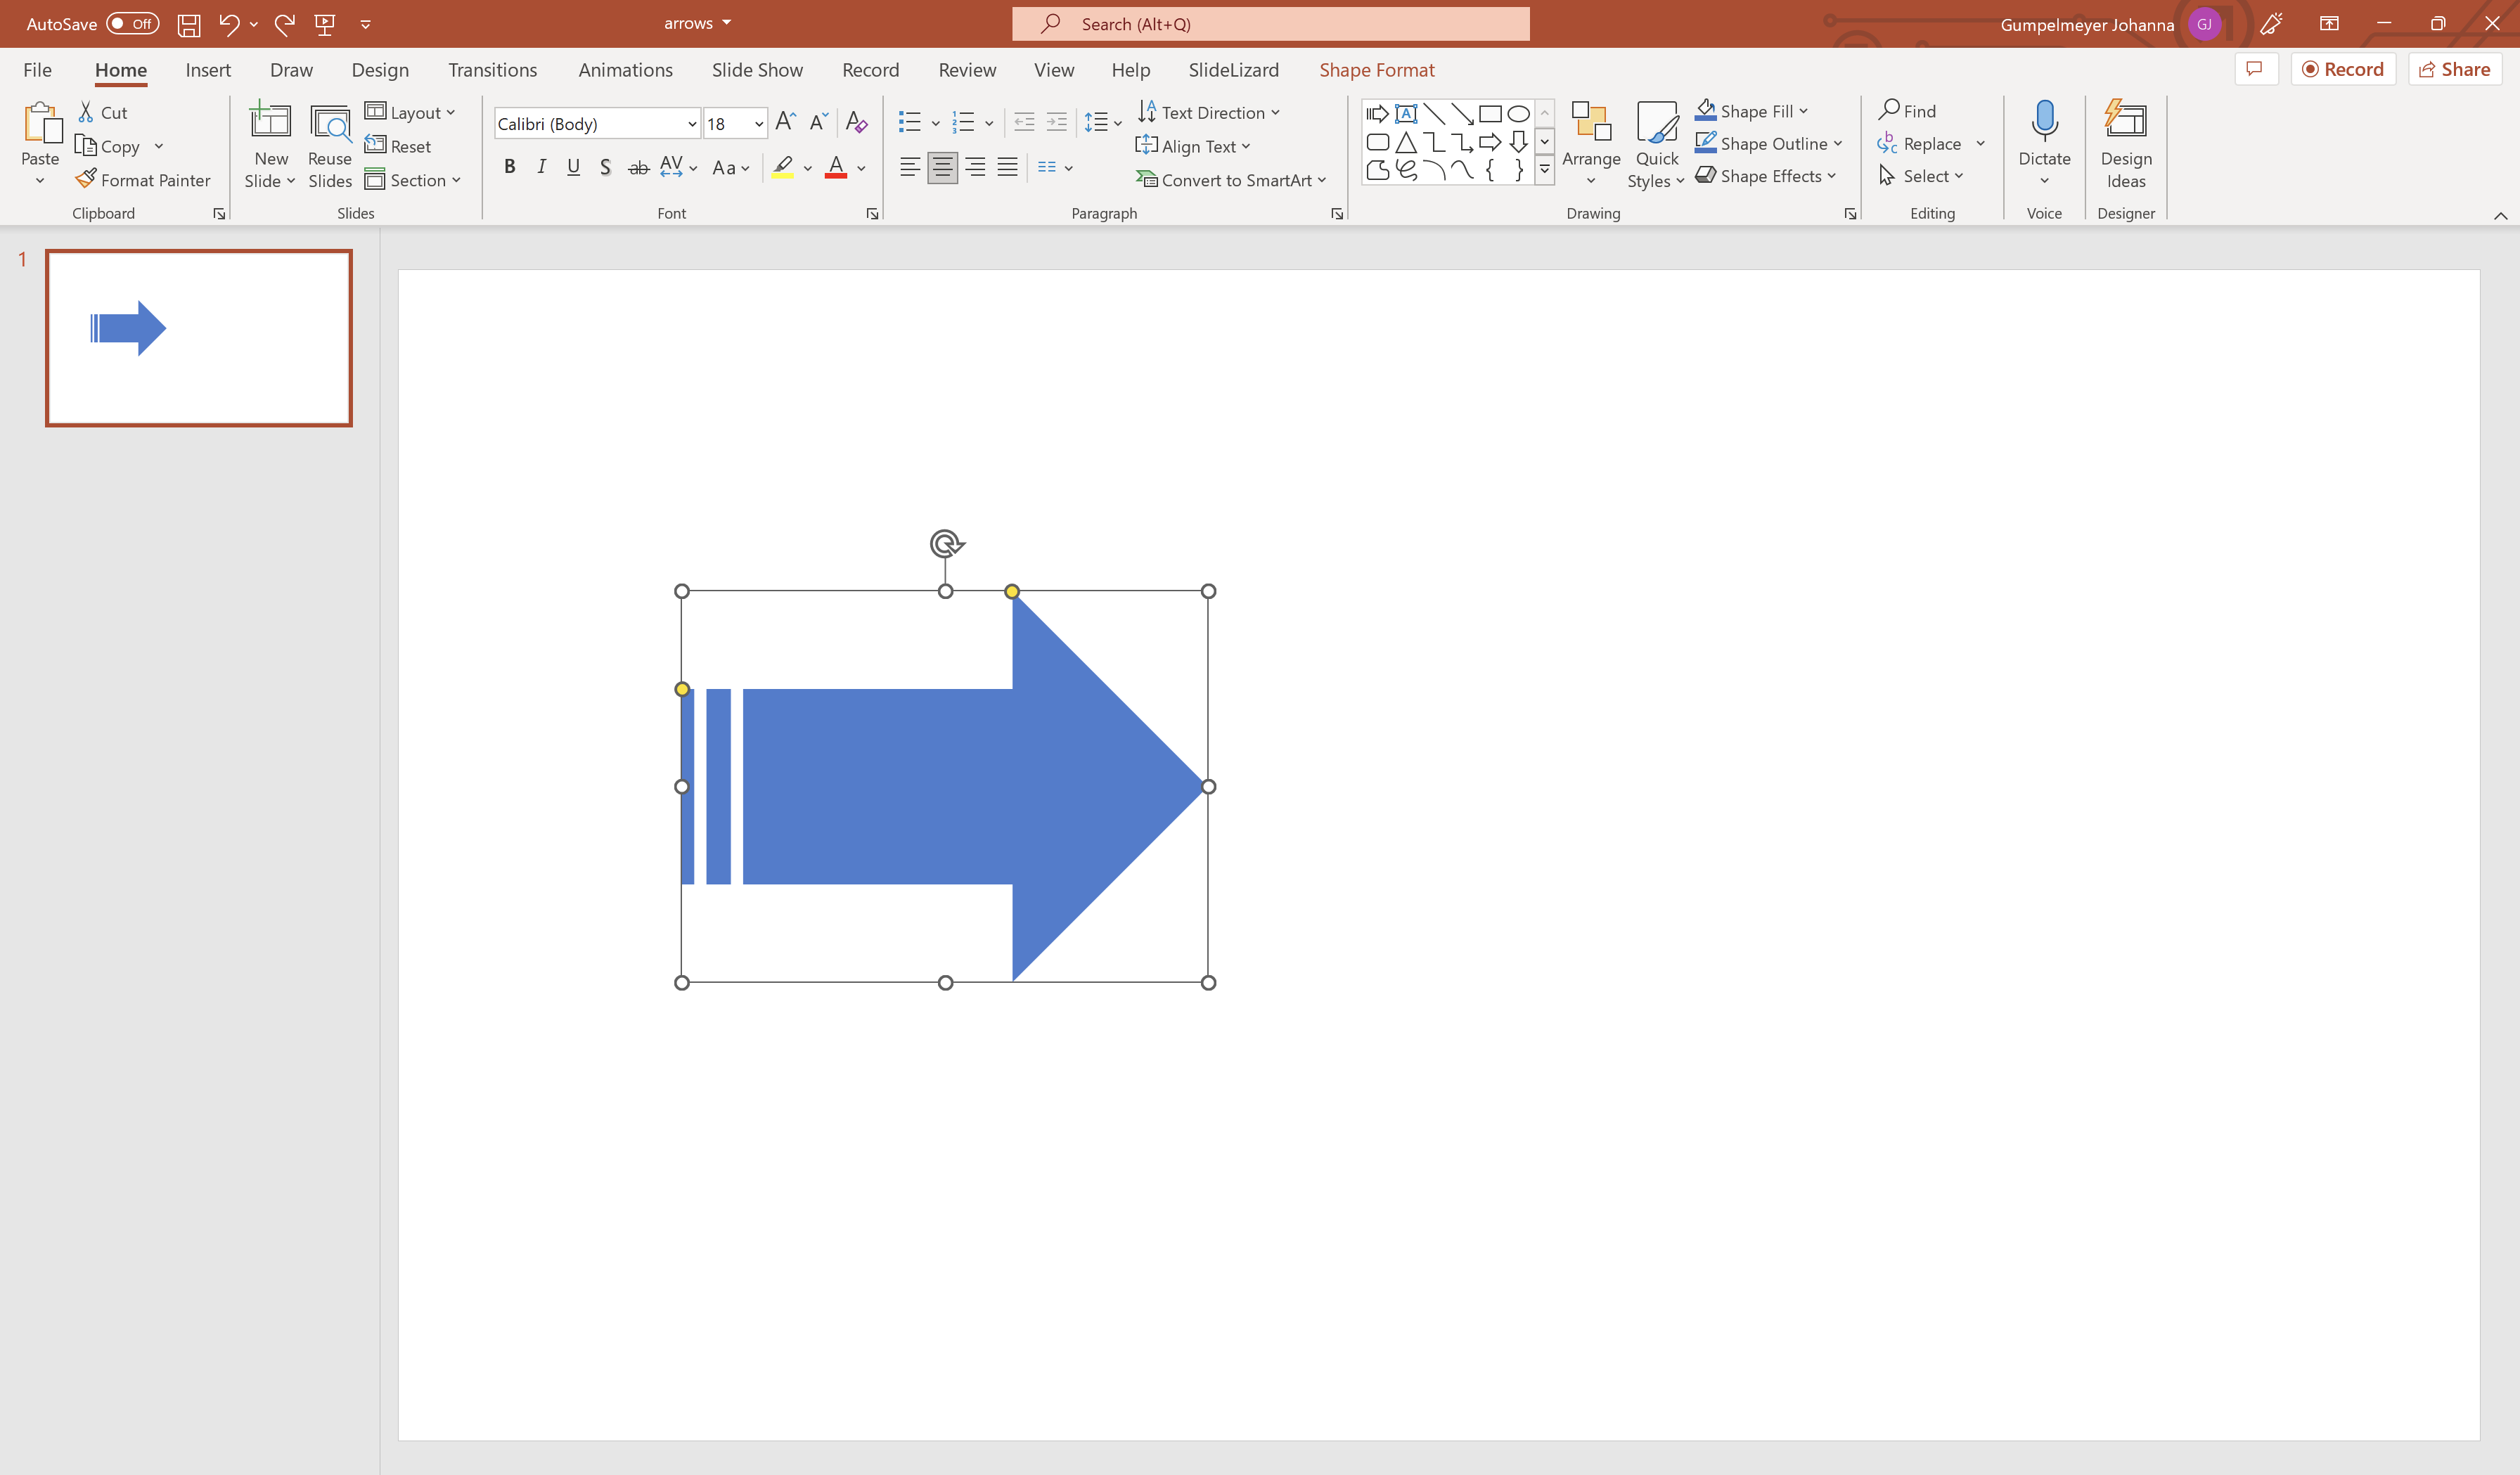Select Text Direction tool
Screen dimensions: 2520x1475
pyautogui.click(x=1210, y=110)
